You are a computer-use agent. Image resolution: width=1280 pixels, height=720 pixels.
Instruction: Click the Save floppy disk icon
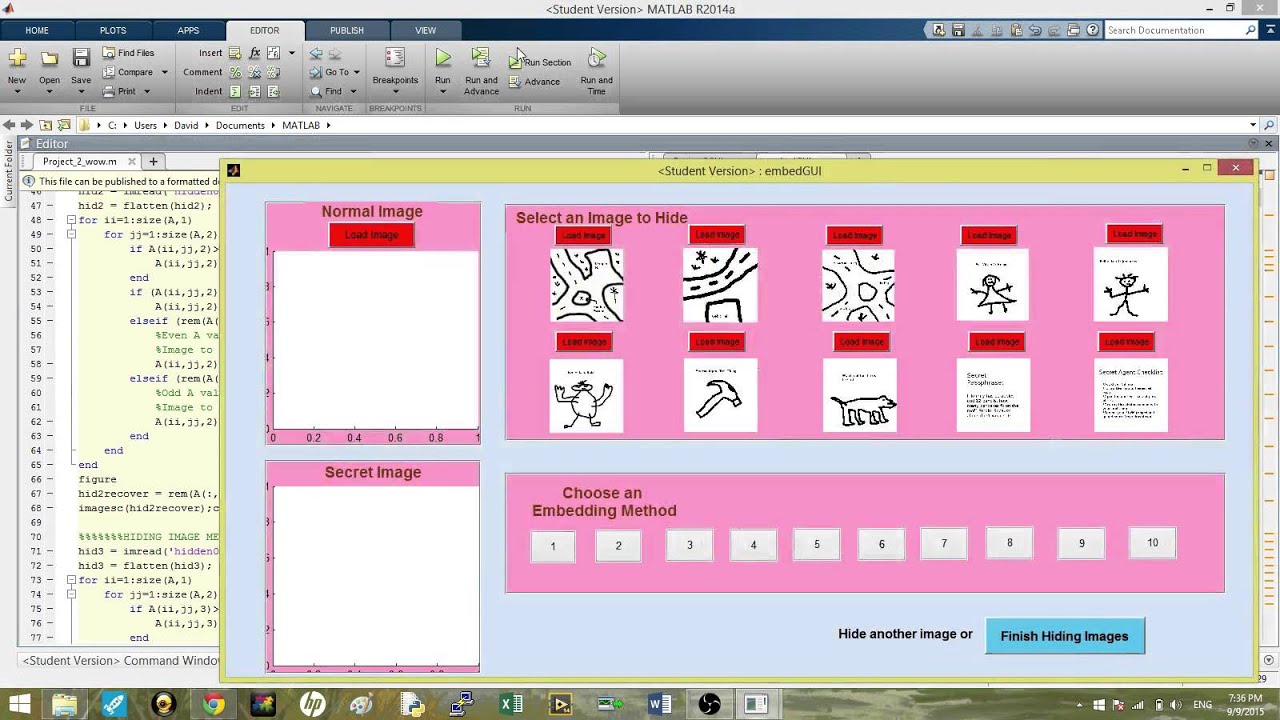coord(81,59)
